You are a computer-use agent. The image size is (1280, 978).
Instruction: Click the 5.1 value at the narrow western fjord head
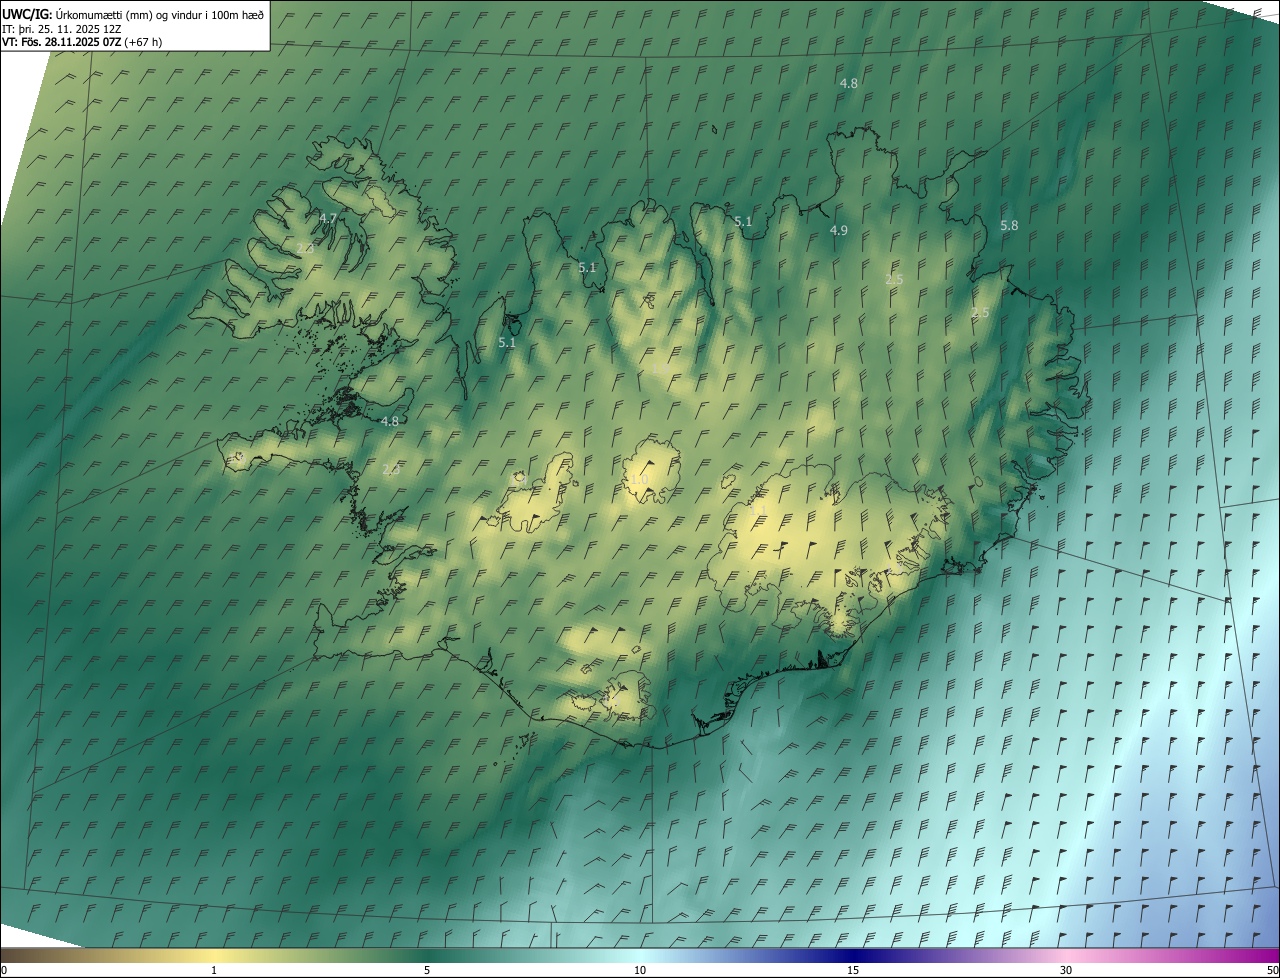coord(507,342)
